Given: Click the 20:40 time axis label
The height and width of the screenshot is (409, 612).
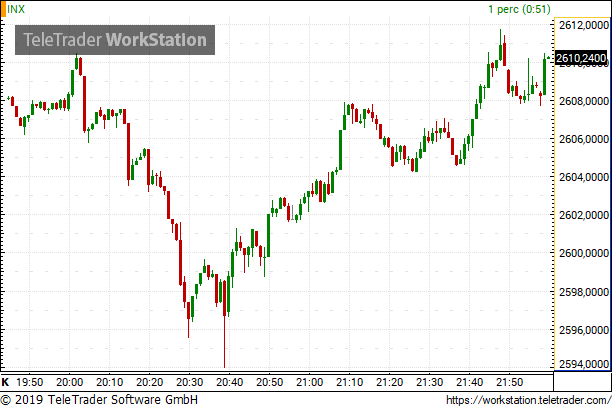Looking at the screenshot, I should (x=230, y=382).
